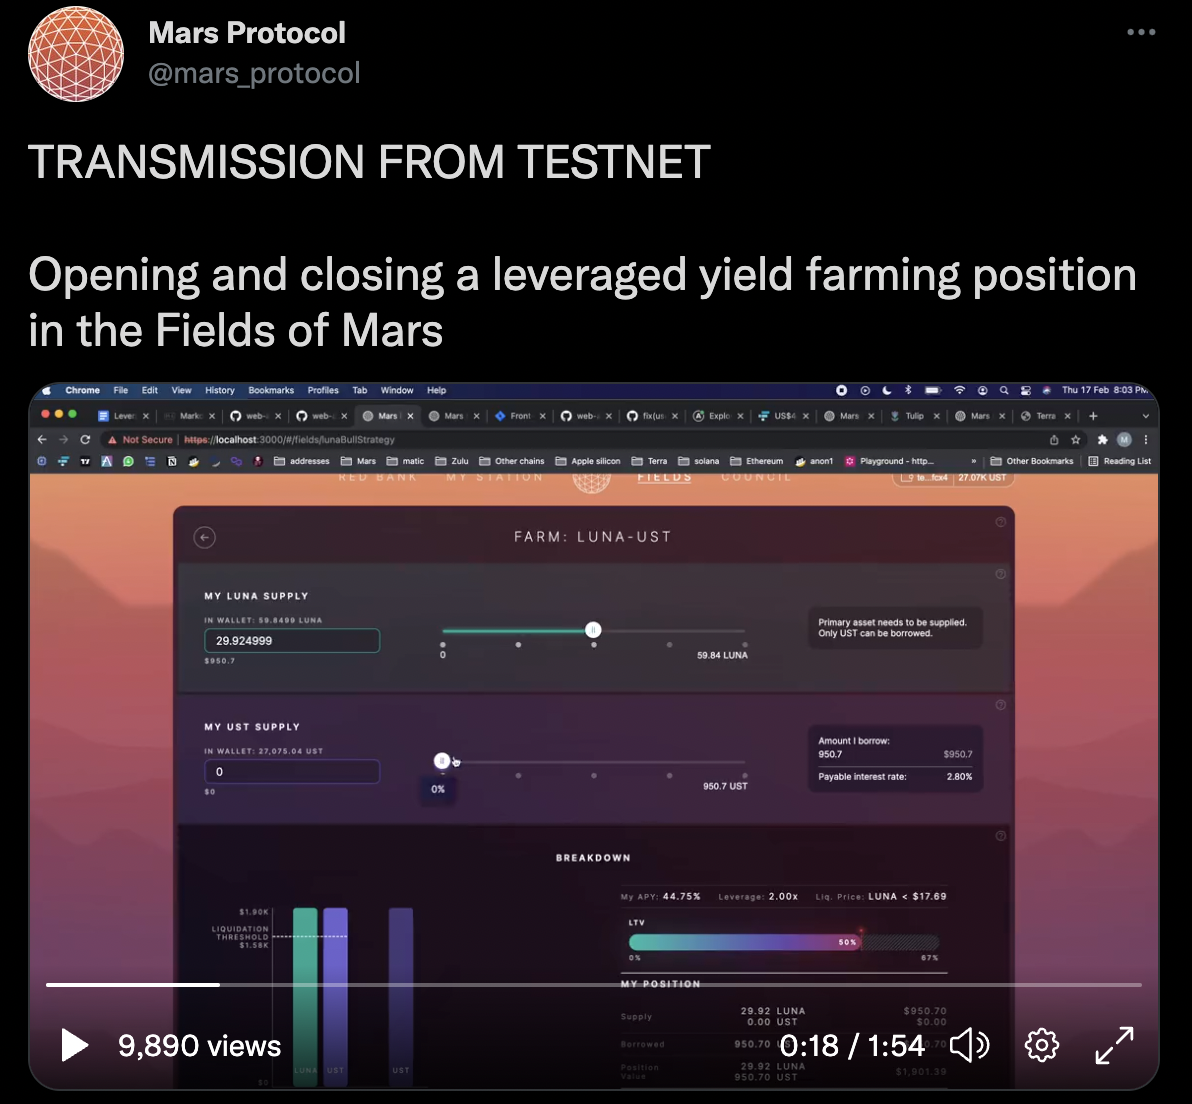This screenshot has width=1192, height=1104.
Task: Click the Mars Protocol display name
Action: pyautogui.click(x=247, y=33)
